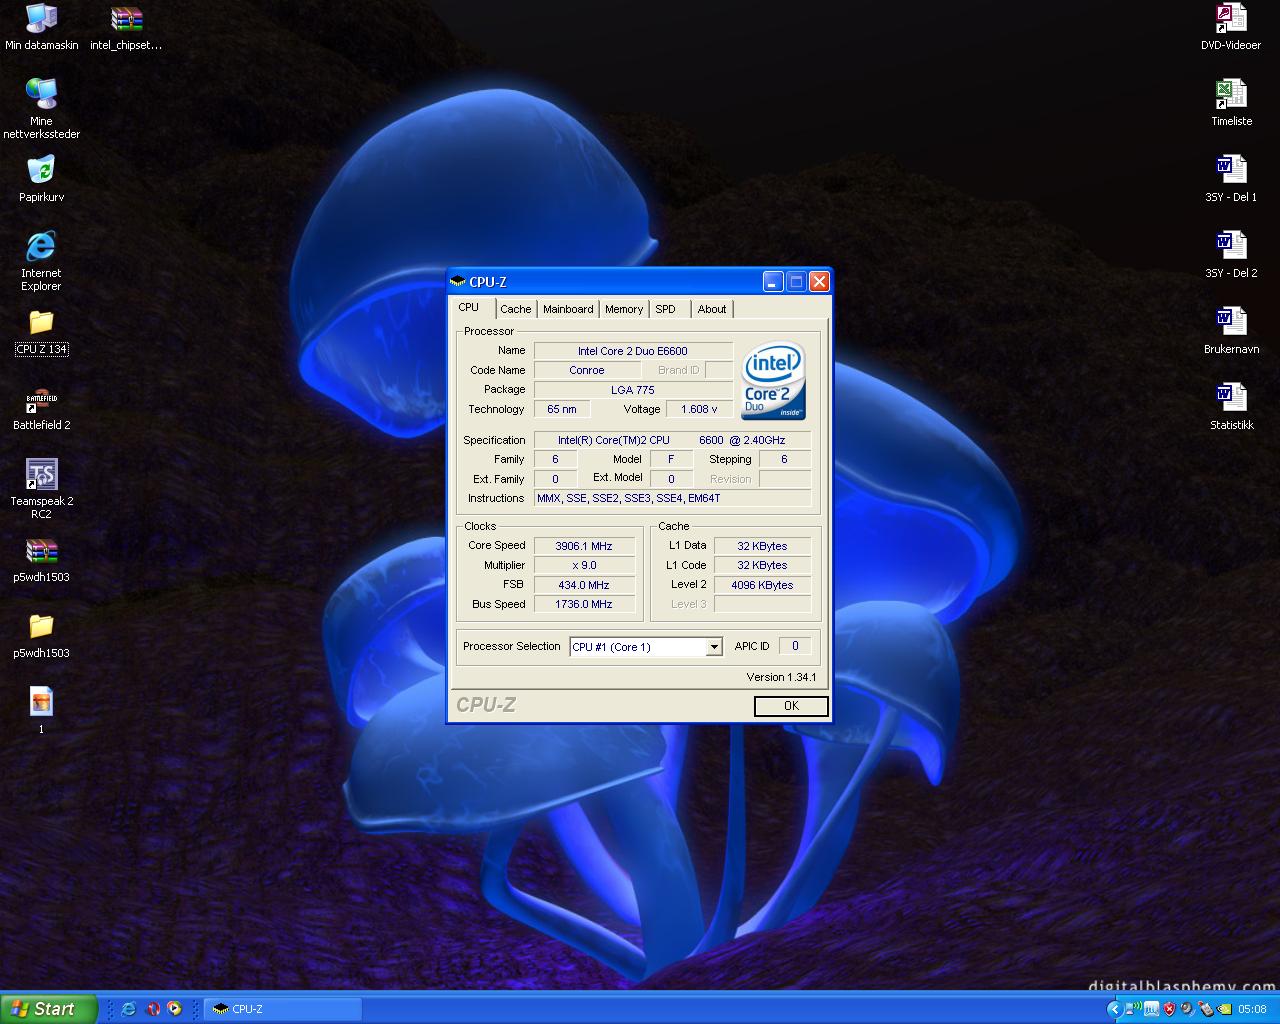Click the red security shield tray icon
This screenshot has height=1024, width=1280.
coord(1169,1009)
